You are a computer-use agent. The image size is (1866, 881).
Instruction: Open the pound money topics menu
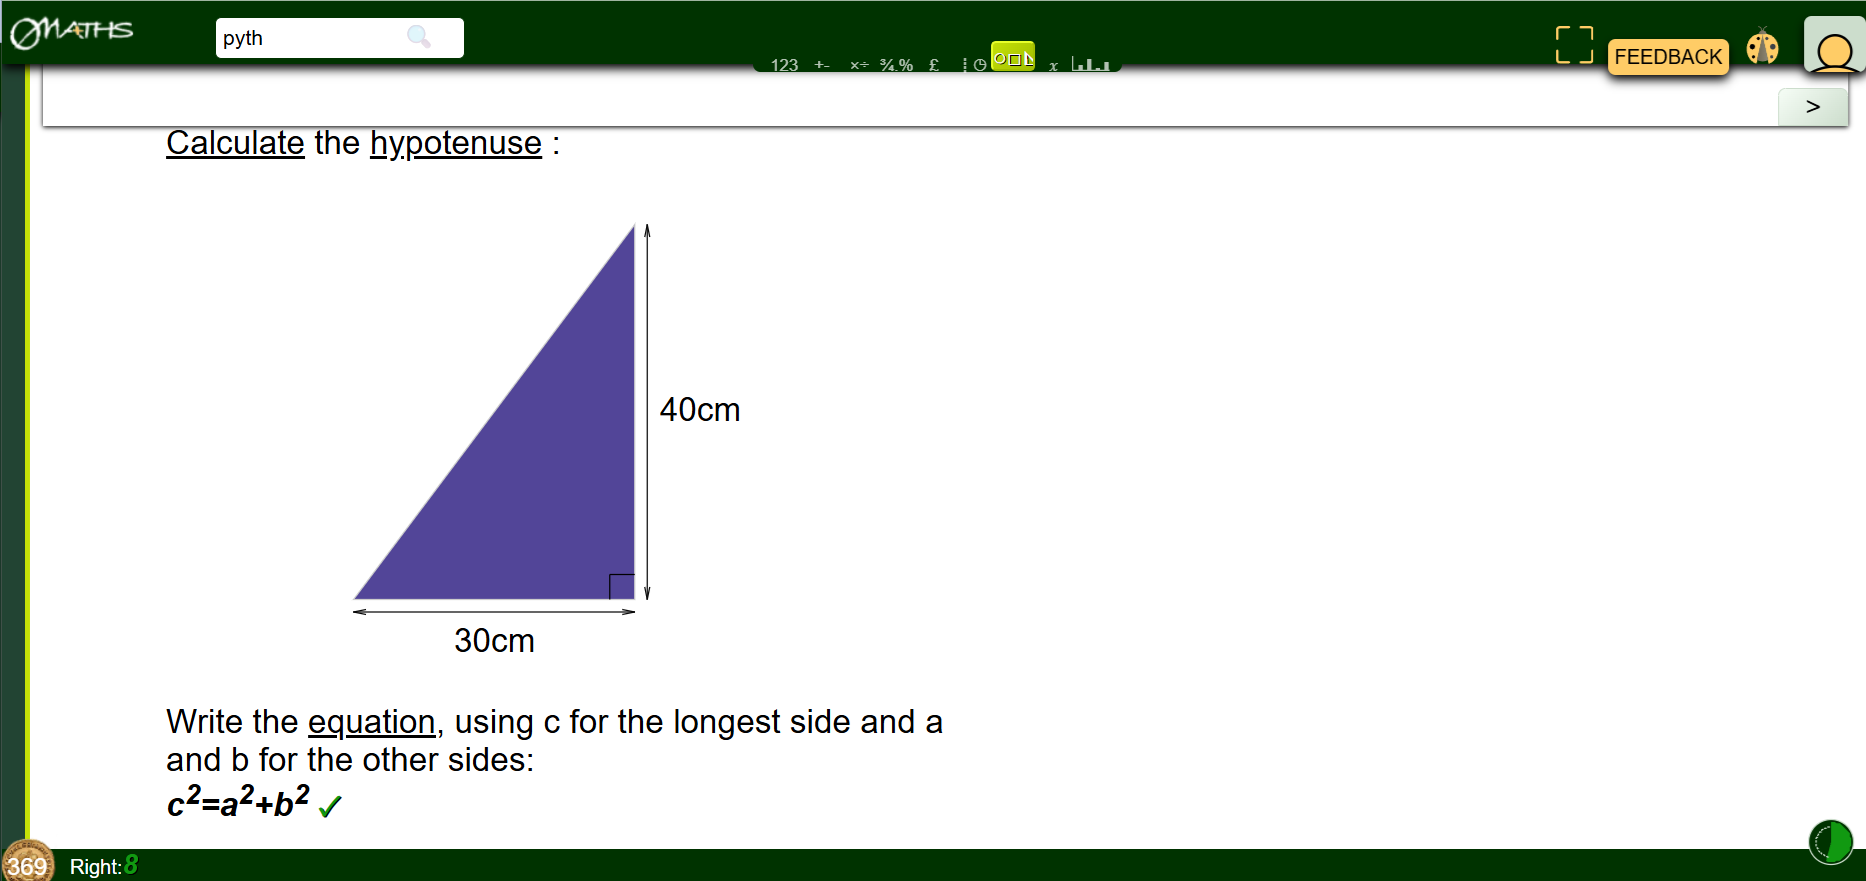(x=934, y=65)
